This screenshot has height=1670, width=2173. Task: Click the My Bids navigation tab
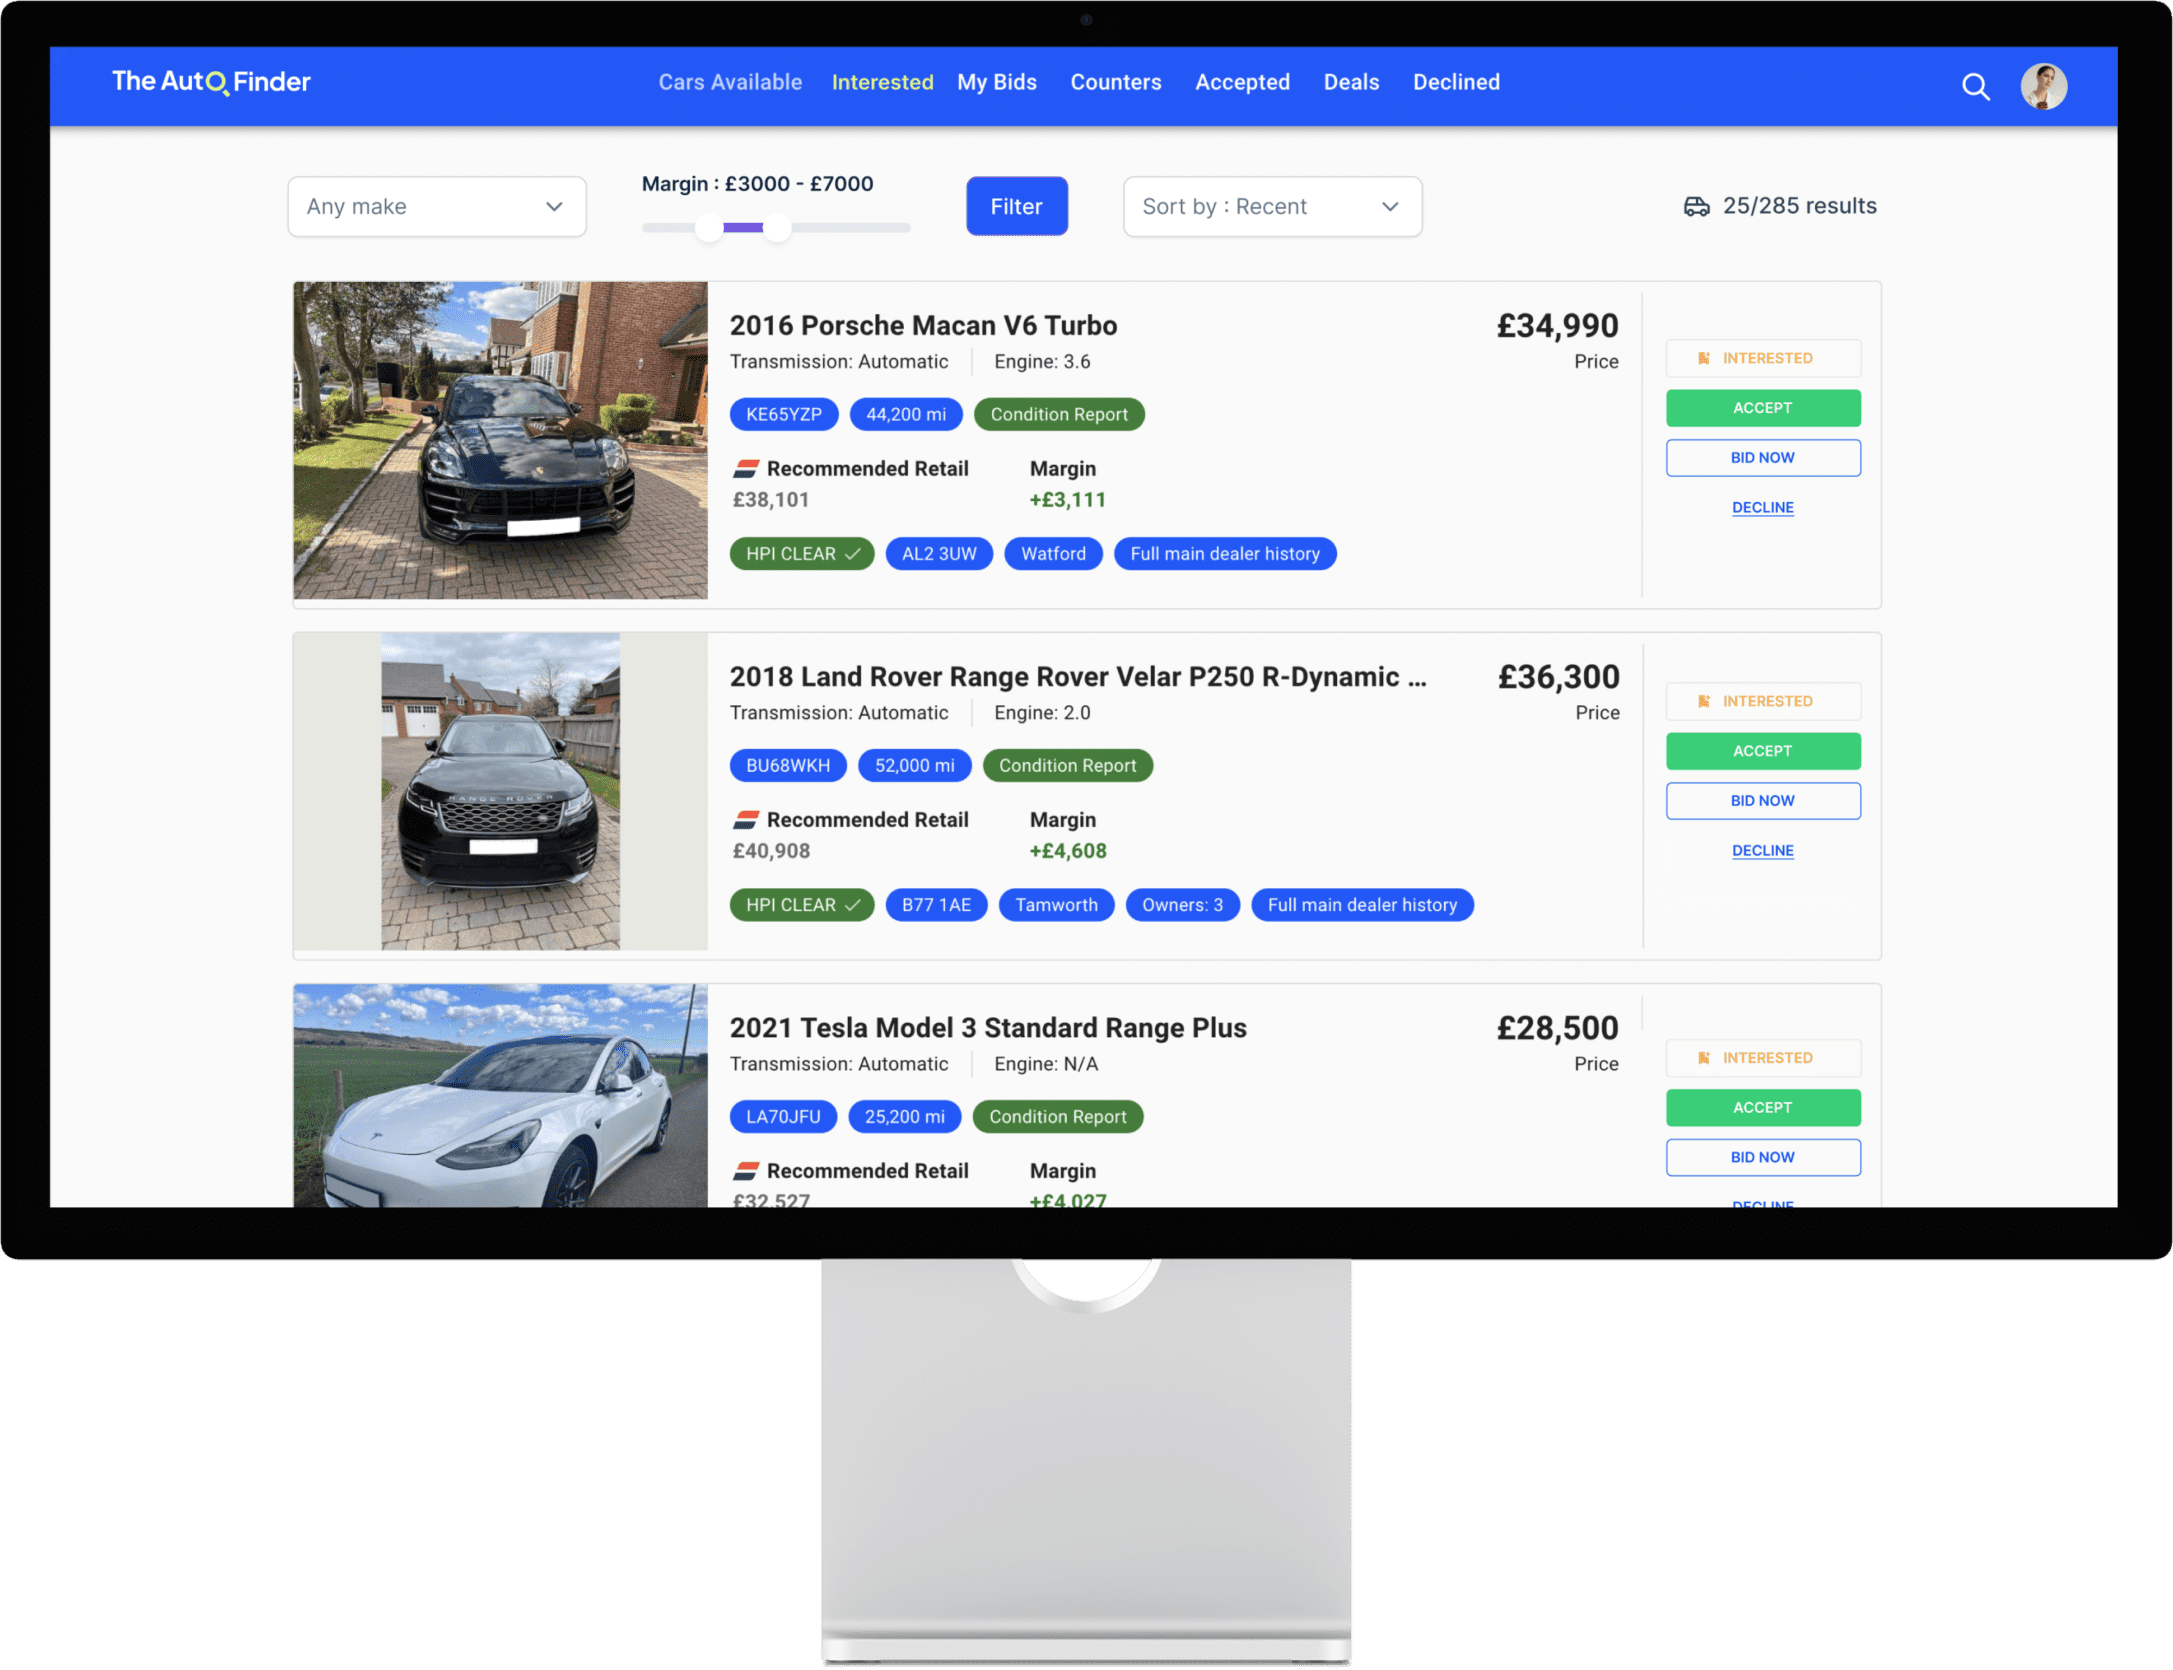pyautogui.click(x=996, y=81)
